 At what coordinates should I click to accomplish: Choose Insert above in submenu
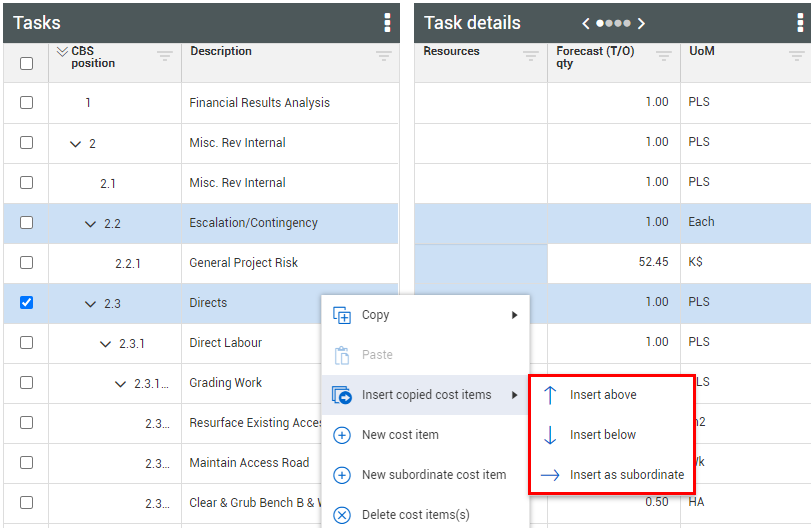click(603, 395)
